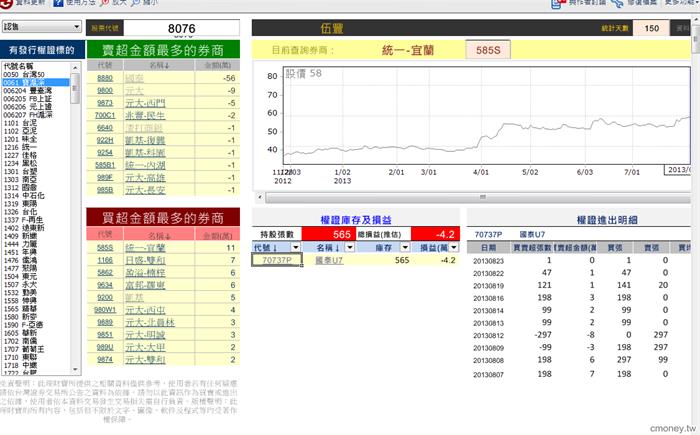Click the 日期 column header in detail table
Image resolution: width=700 pixels, height=435 pixels.
(488, 247)
